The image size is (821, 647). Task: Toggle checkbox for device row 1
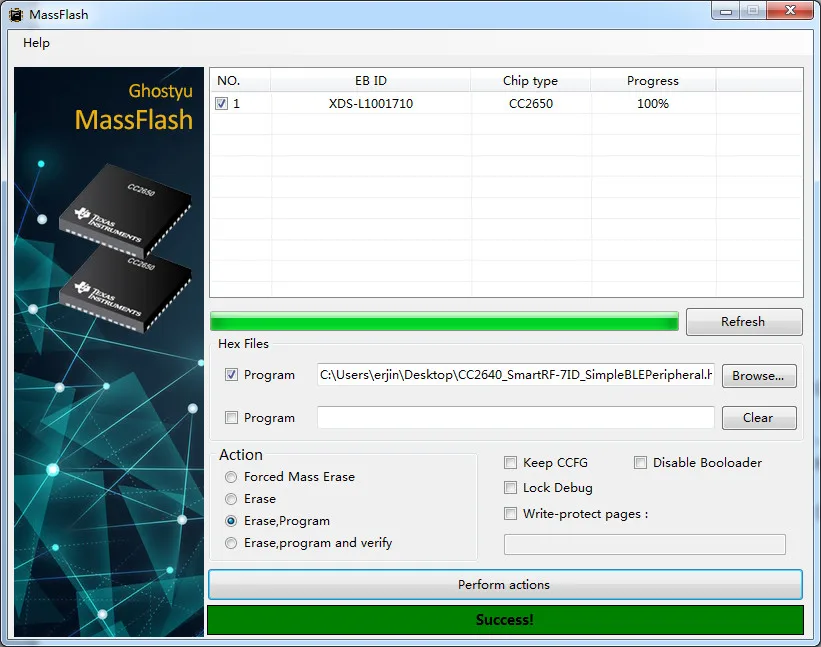pyautogui.click(x=221, y=104)
